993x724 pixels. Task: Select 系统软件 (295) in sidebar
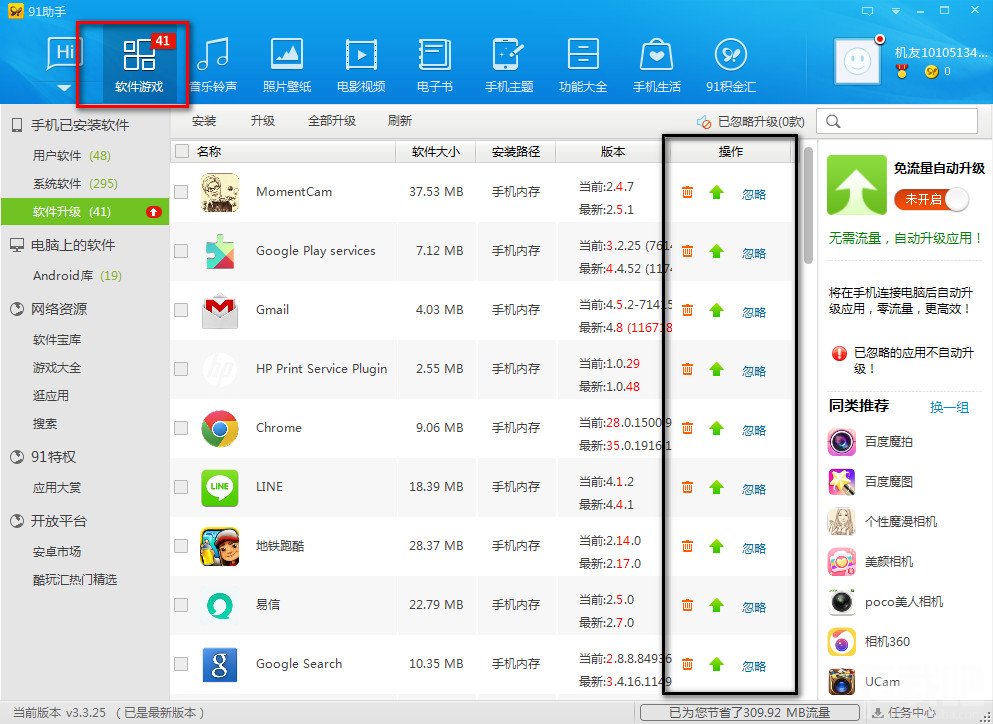75,183
